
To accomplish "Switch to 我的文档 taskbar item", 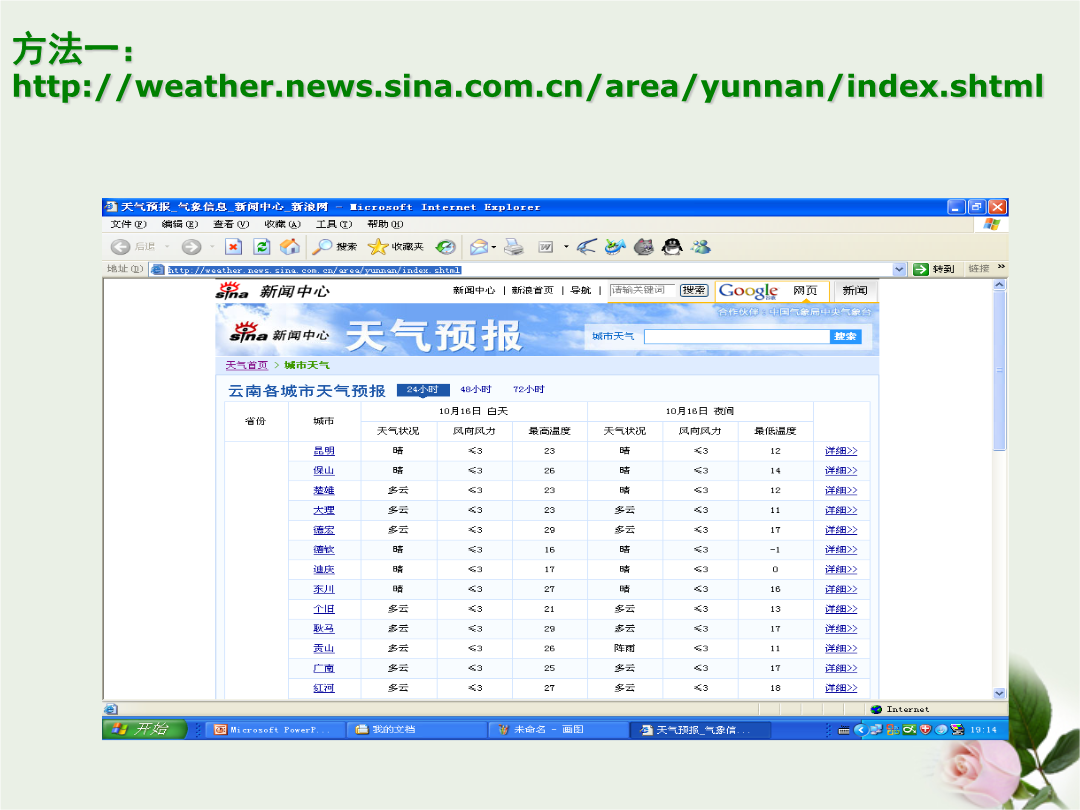I will coord(417,730).
